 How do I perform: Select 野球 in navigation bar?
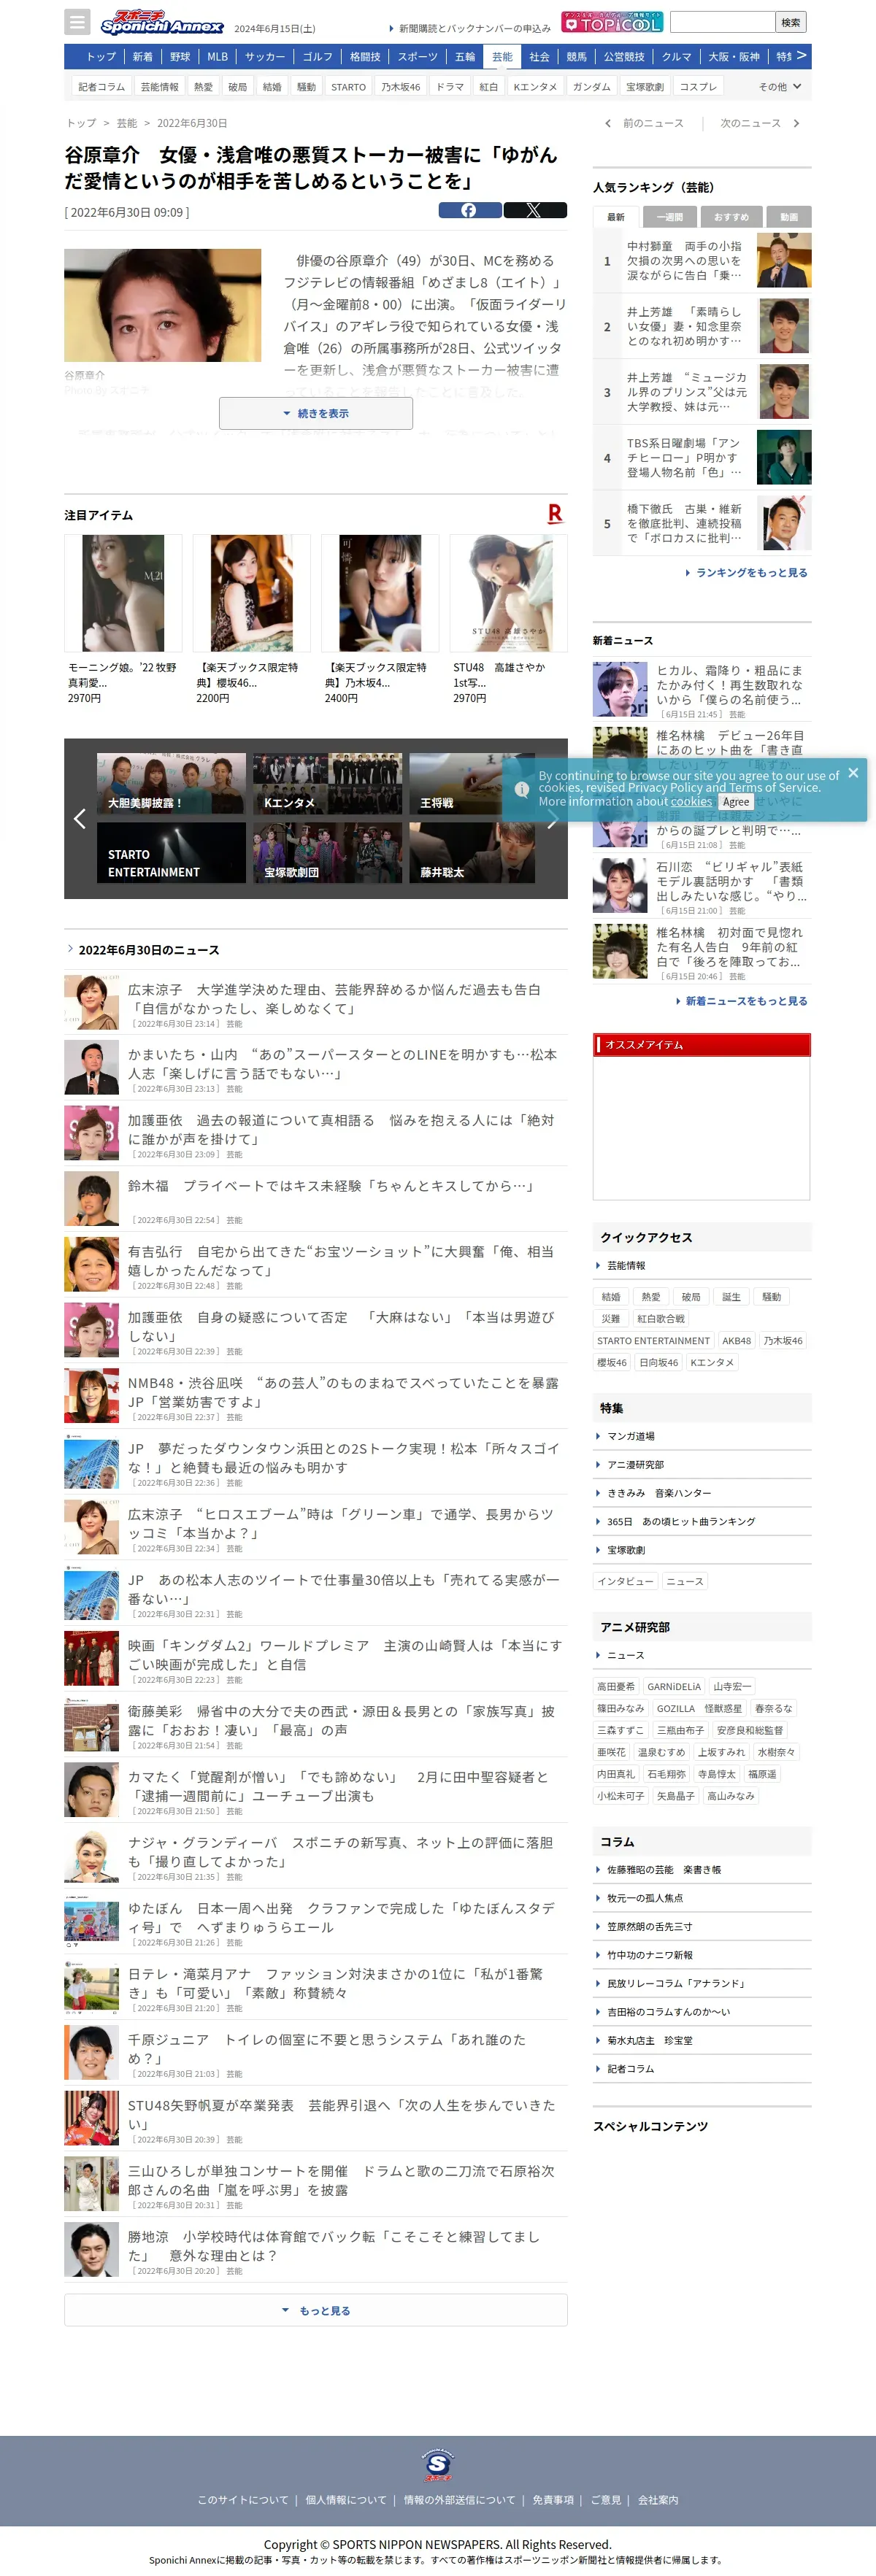click(180, 57)
